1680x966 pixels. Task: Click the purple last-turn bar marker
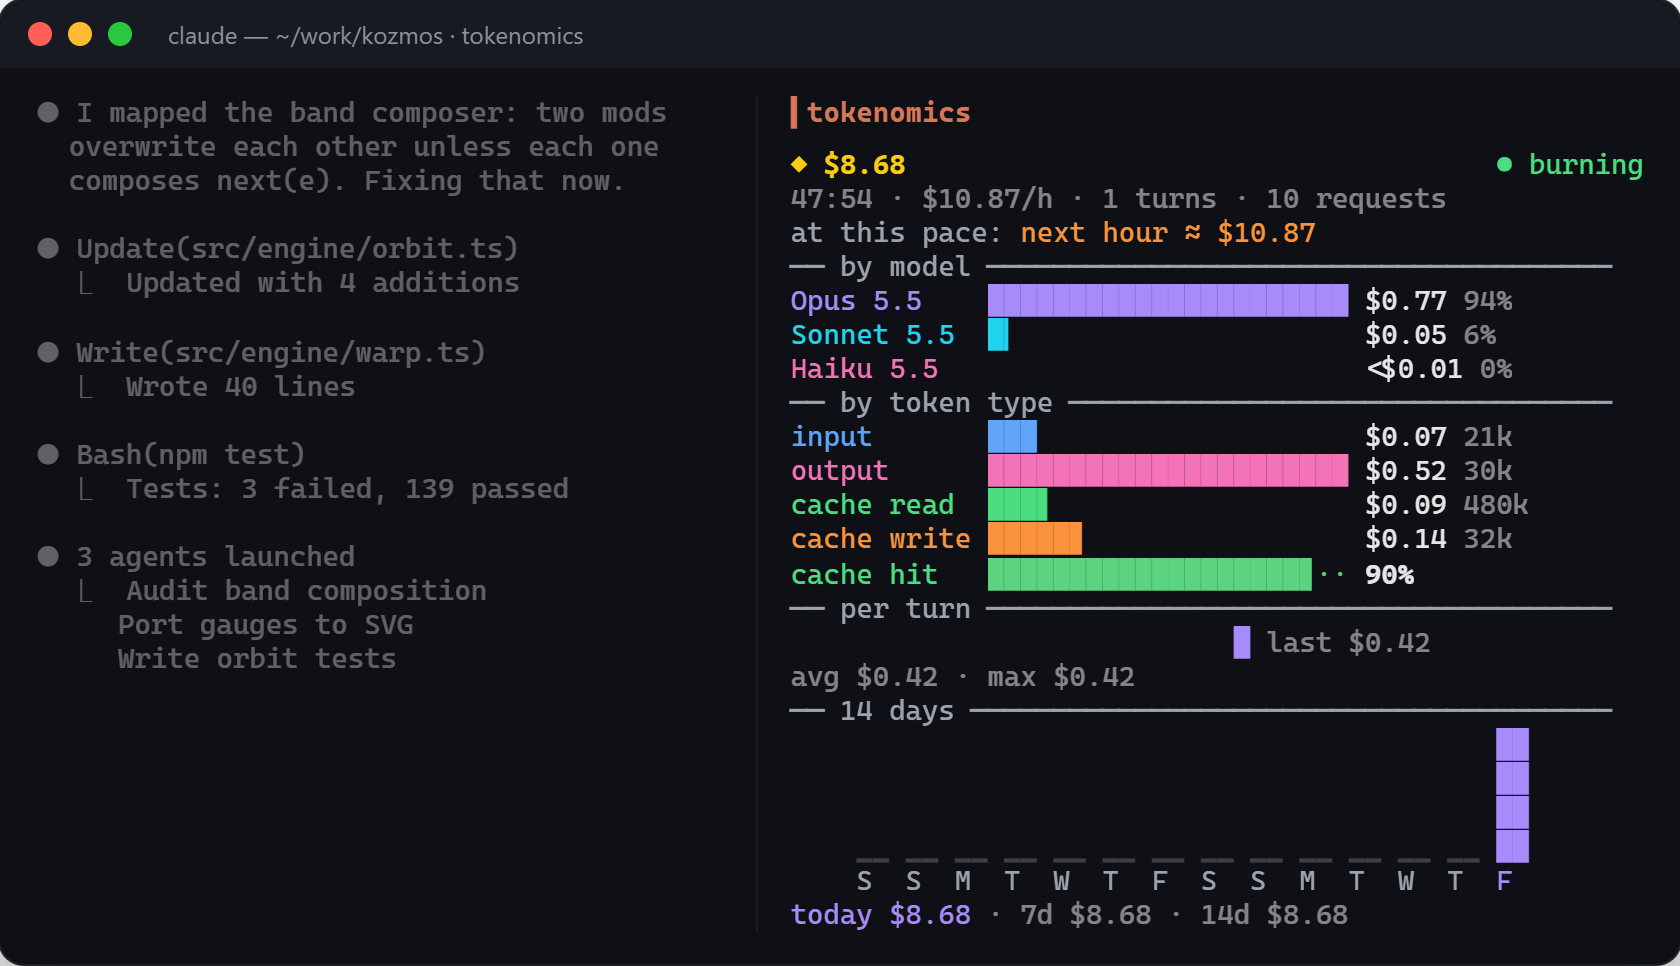(1241, 642)
